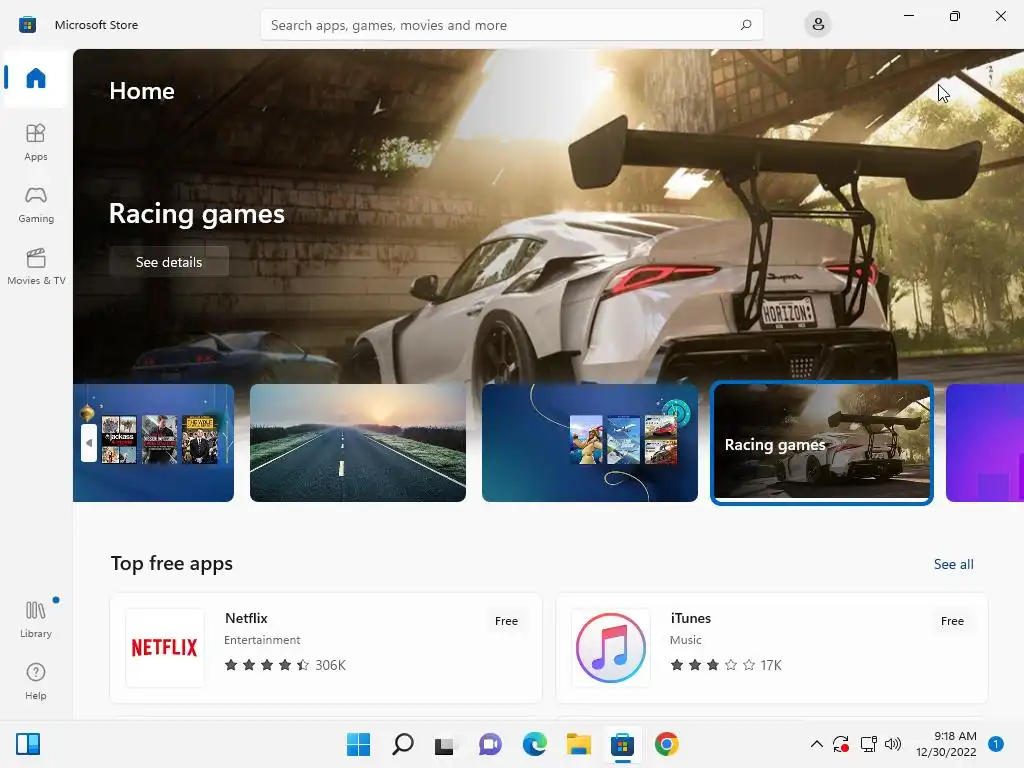Click the Free label on iTunes card
Viewport: 1024px width, 768px height.
952,621
